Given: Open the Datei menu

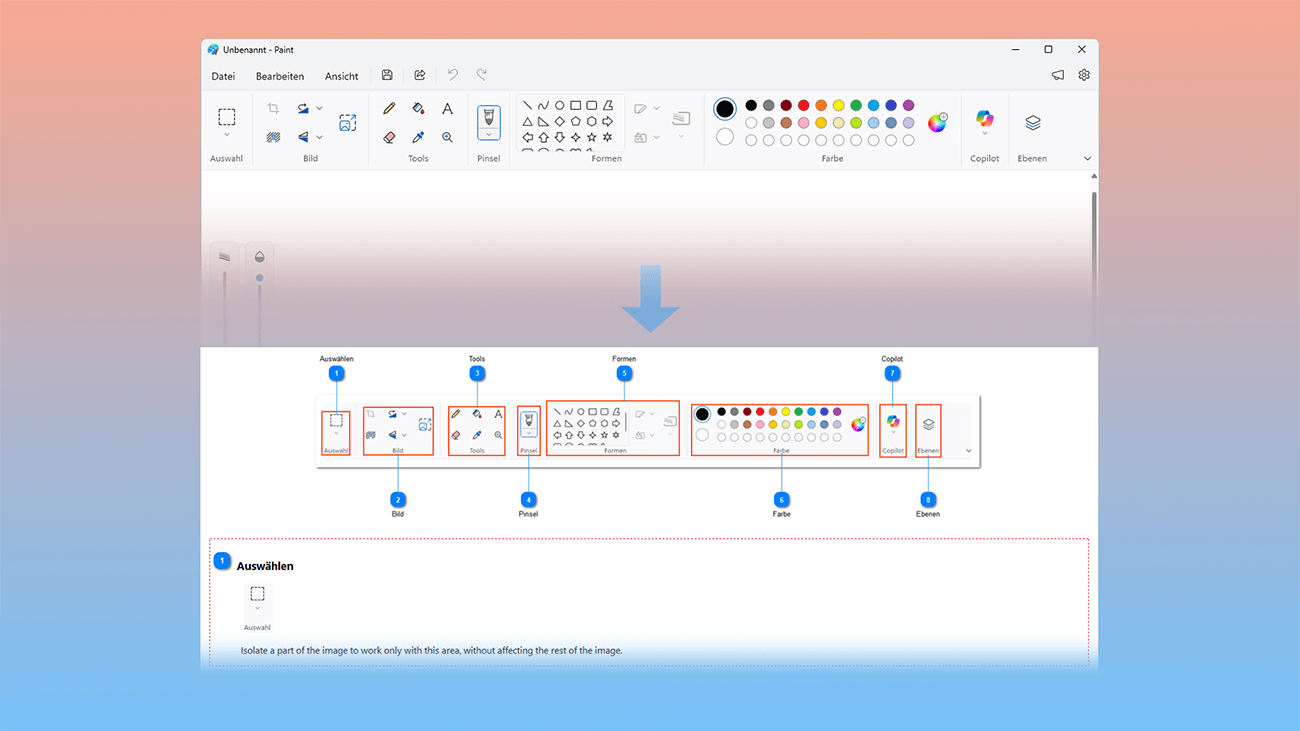Looking at the screenshot, I should click(223, 75).
